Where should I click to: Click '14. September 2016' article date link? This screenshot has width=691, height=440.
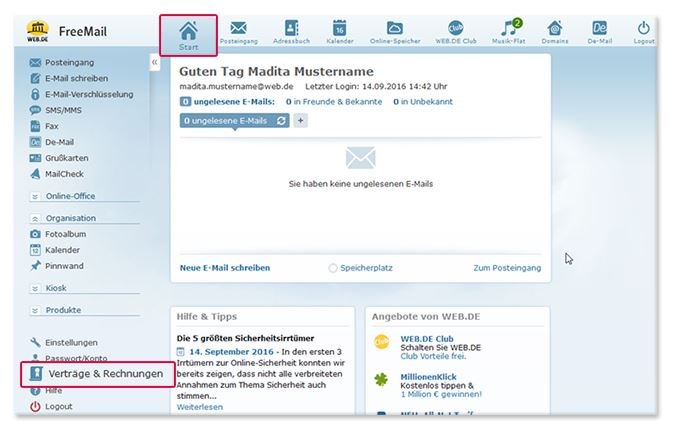point(231,352)
